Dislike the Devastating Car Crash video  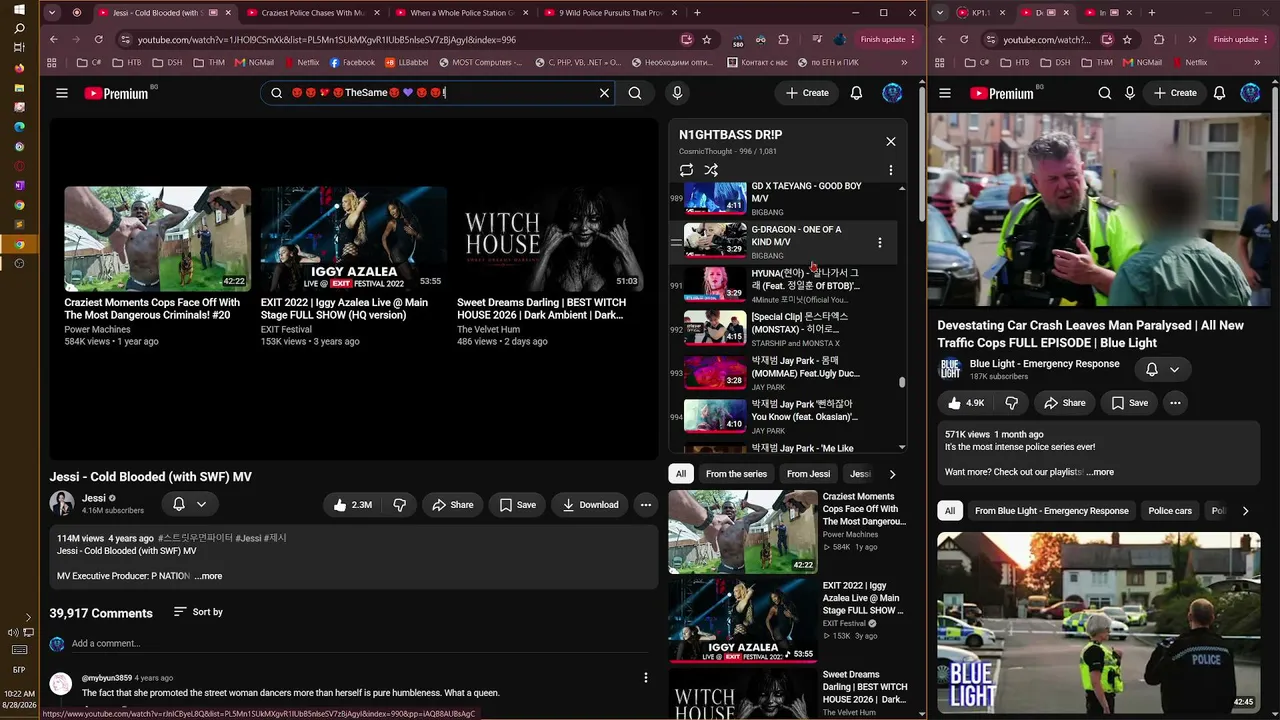1011,403
